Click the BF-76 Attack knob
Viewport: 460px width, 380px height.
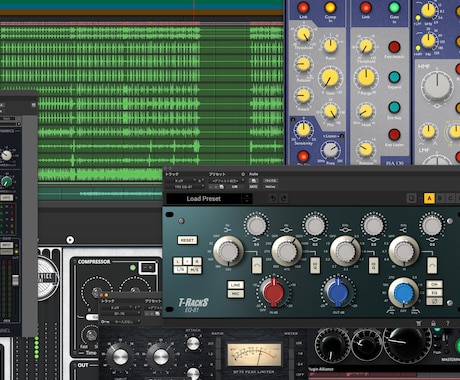coord(193,344)
